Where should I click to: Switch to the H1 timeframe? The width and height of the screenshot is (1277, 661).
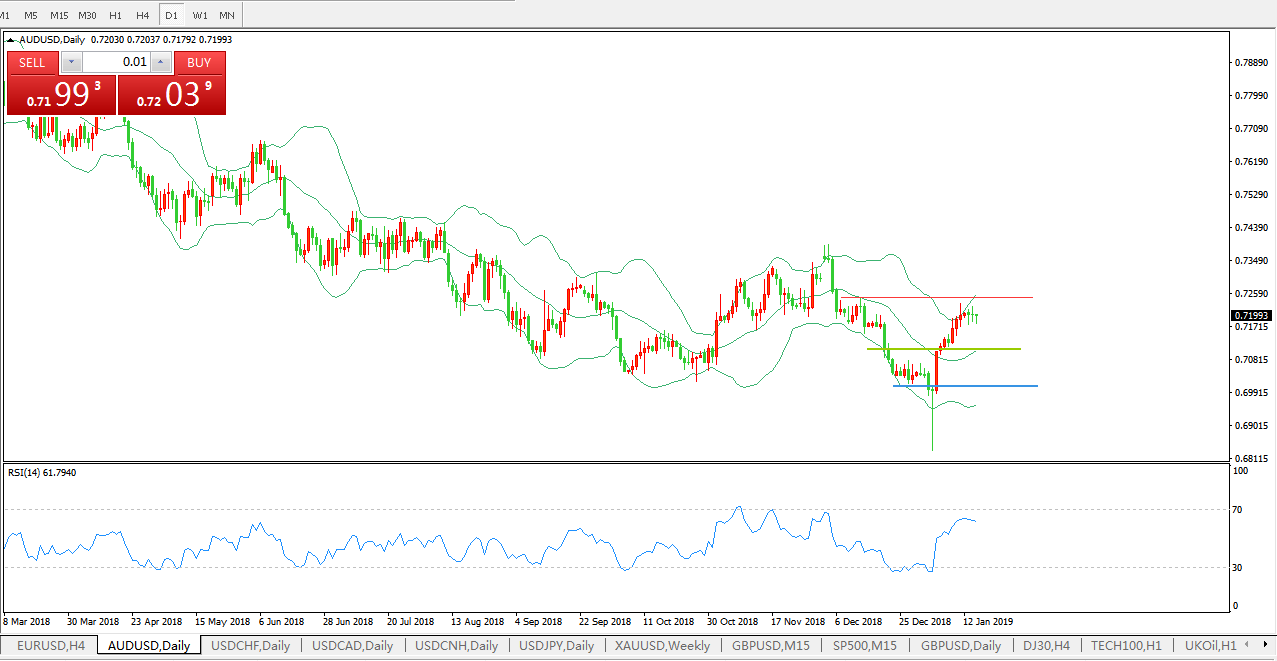116,15
